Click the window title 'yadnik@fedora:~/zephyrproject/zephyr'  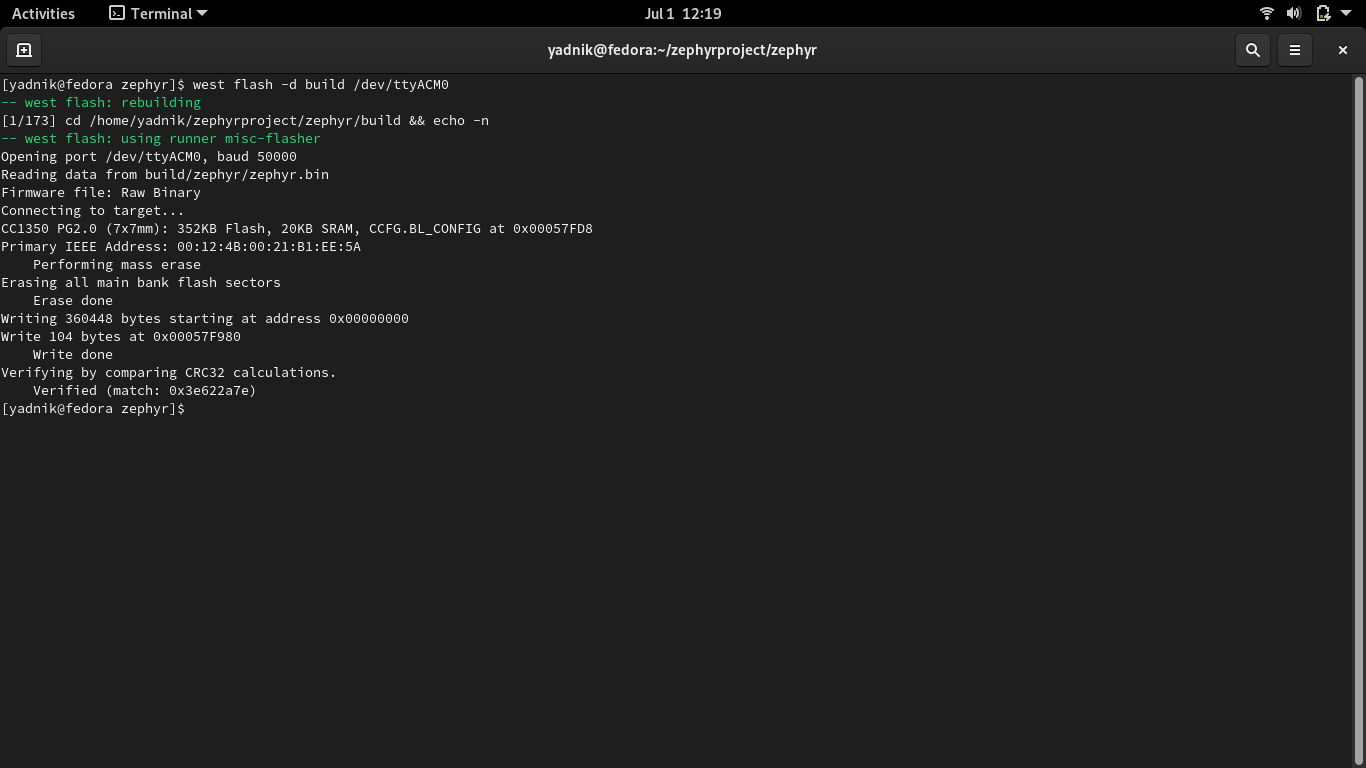click(682, 50)
